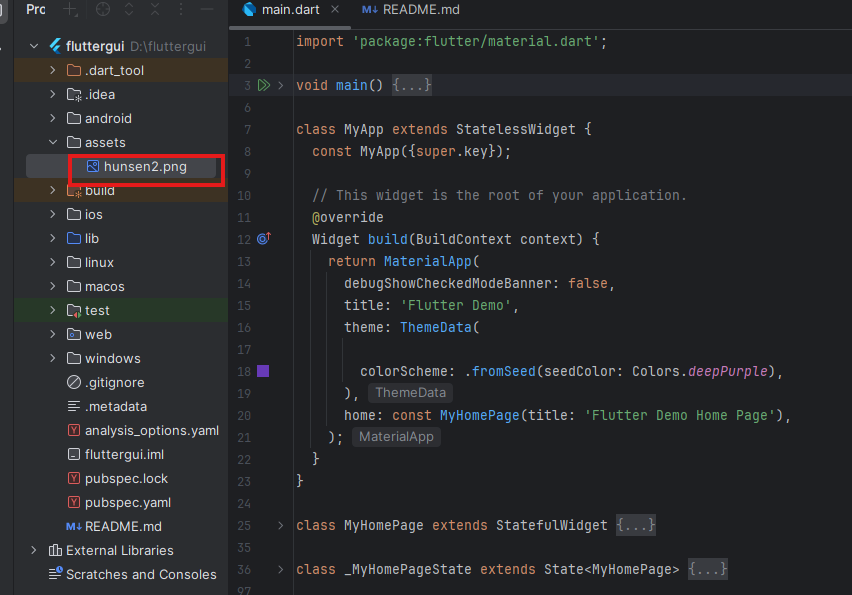Unfold the MyHomePage class code block
The width and height of the screenshot is (852, 595).
(x=280, y=525)
